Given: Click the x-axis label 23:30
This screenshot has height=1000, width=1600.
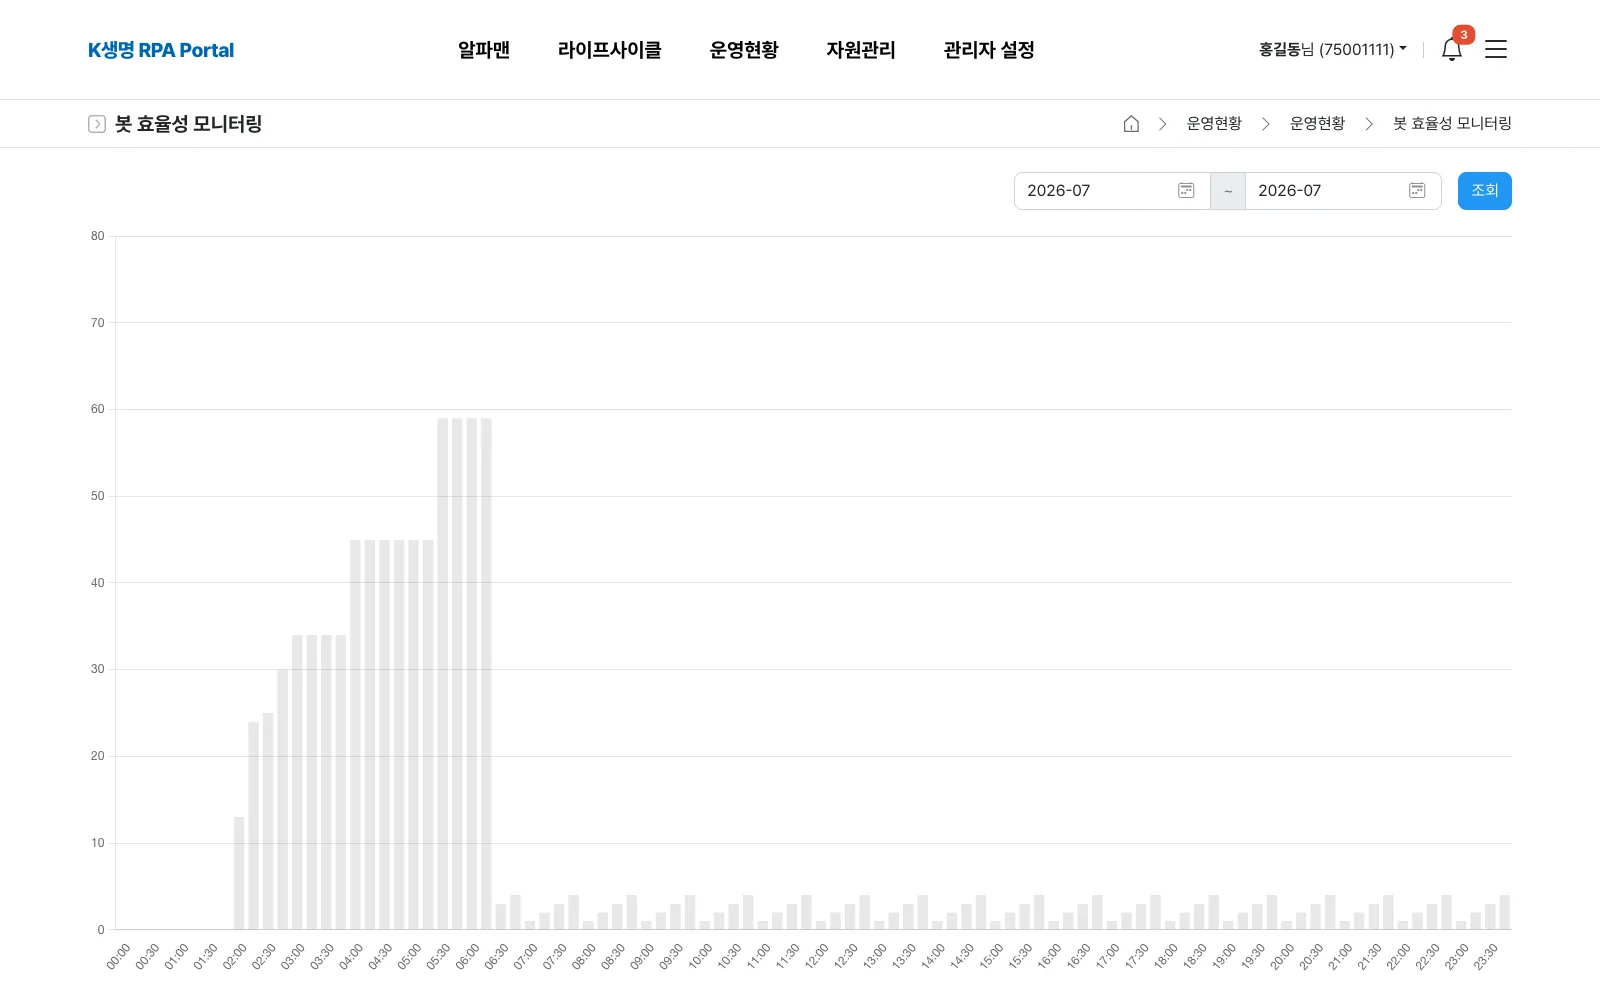Looking at the screenshot, I should click(1486, 957).
